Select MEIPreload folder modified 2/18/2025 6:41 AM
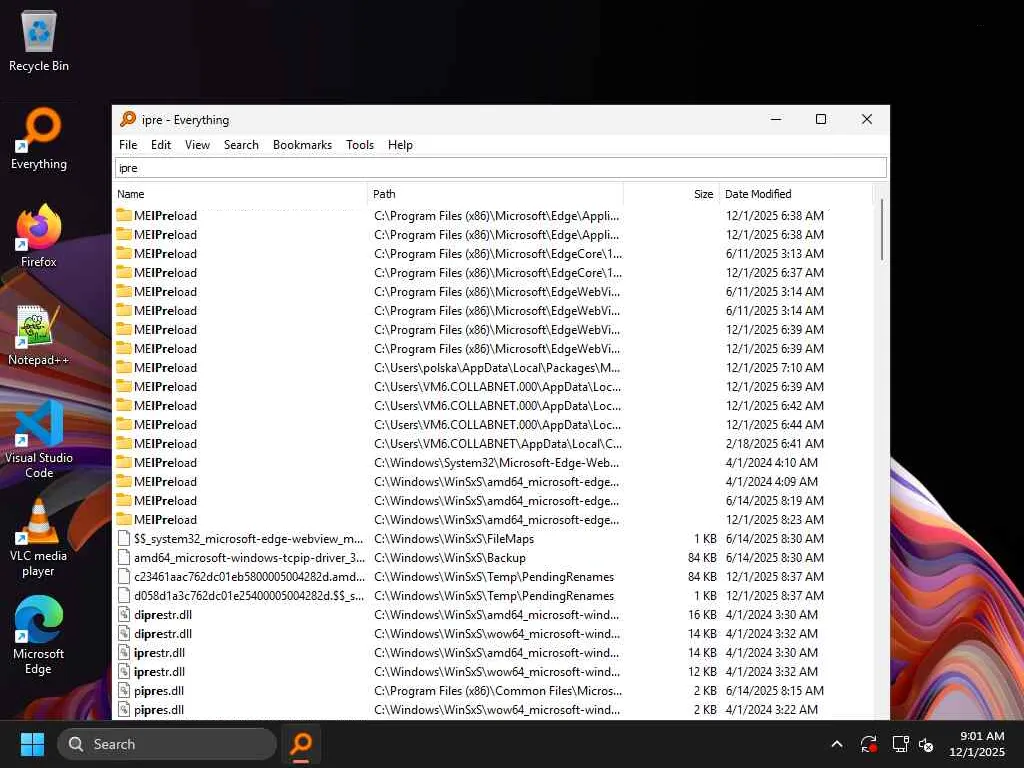Image resolution: width=1024 pixels, height=768 pixels. [165, 443]
